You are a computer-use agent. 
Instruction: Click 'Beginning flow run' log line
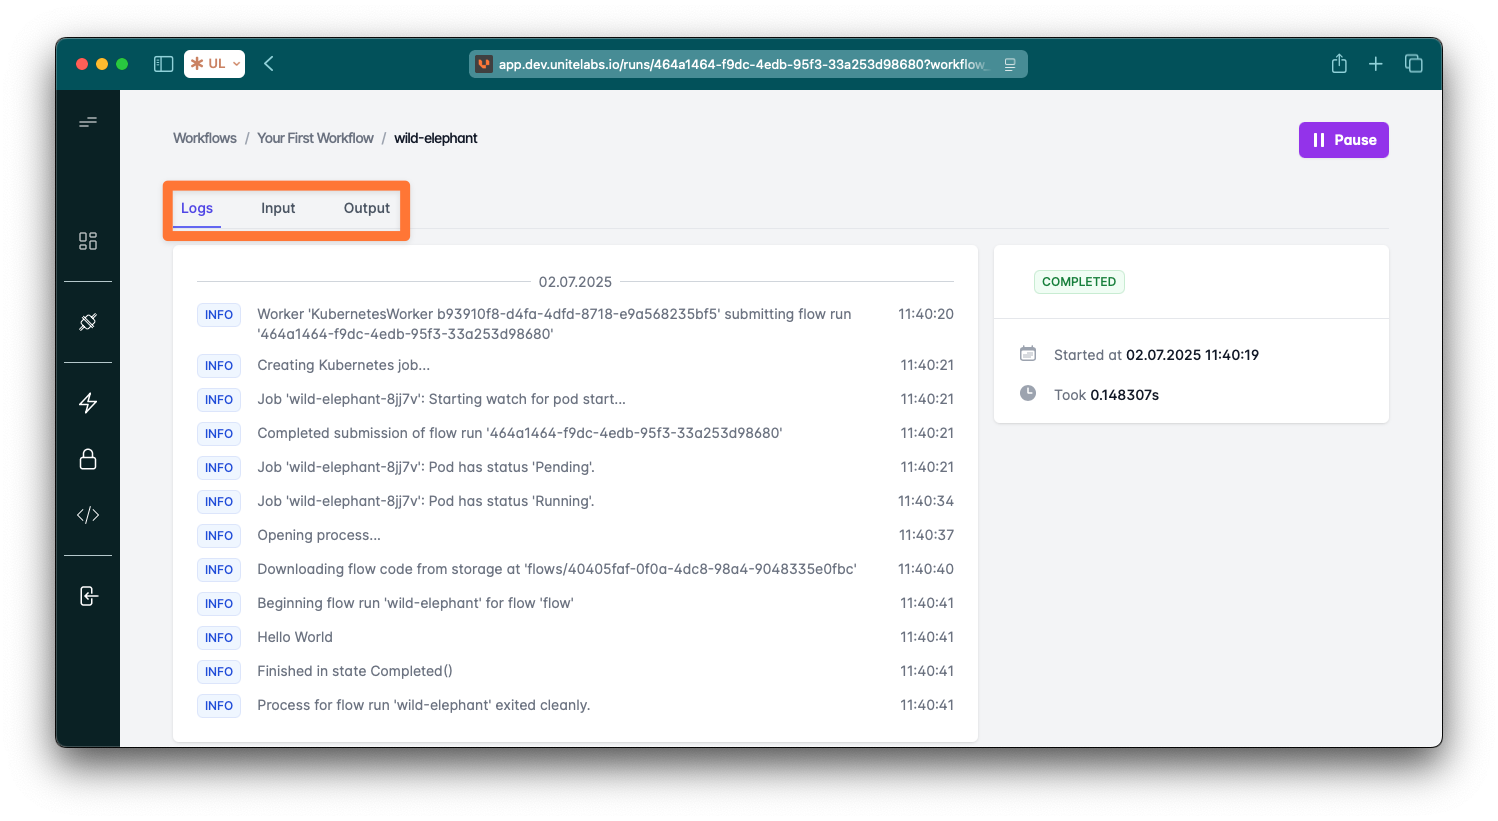pyautogui.click(x=415, y=603)
